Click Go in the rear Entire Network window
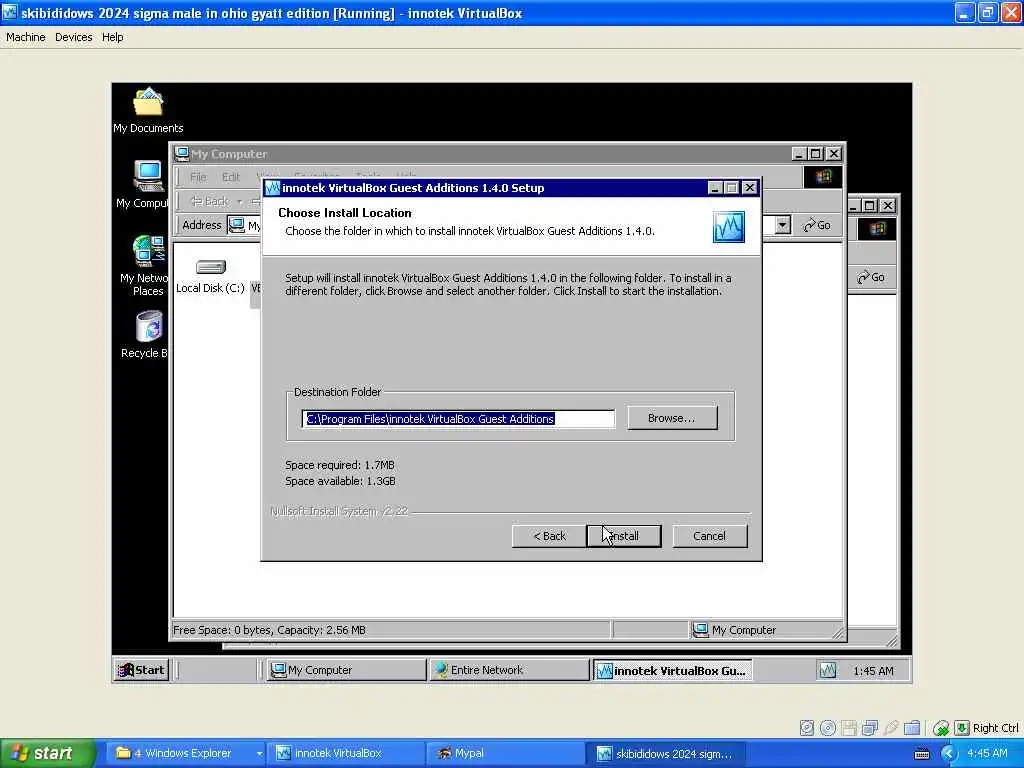This screenshot has width=1024, height=768. click(x=871, y=278)
